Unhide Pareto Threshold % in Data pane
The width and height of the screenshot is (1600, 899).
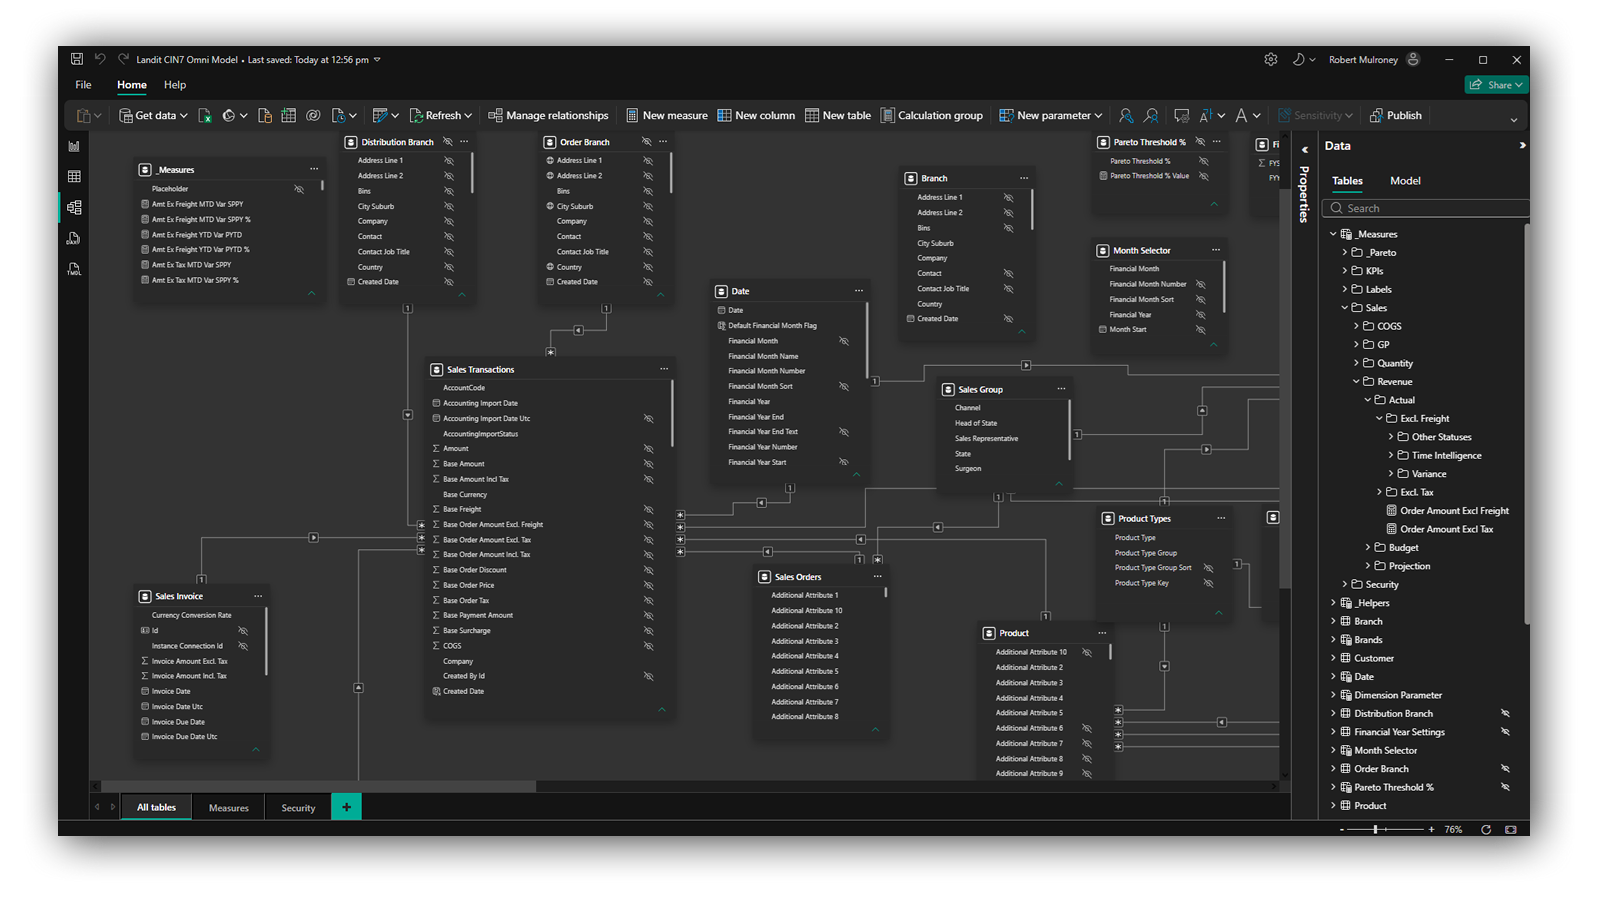point(1505,788)
